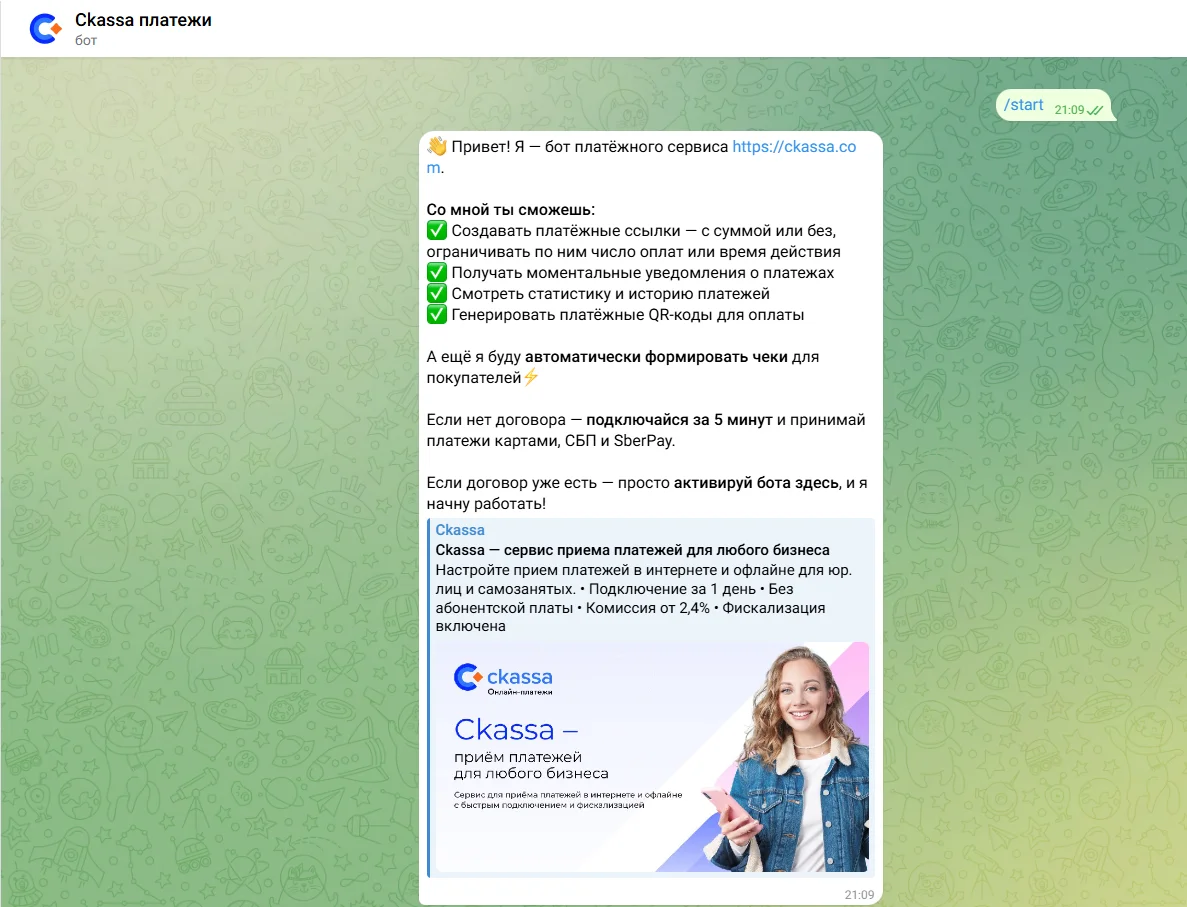The image size is (1187, 907).
Task: Open the Ckassa платежи chat title
Action: point(143,20)
